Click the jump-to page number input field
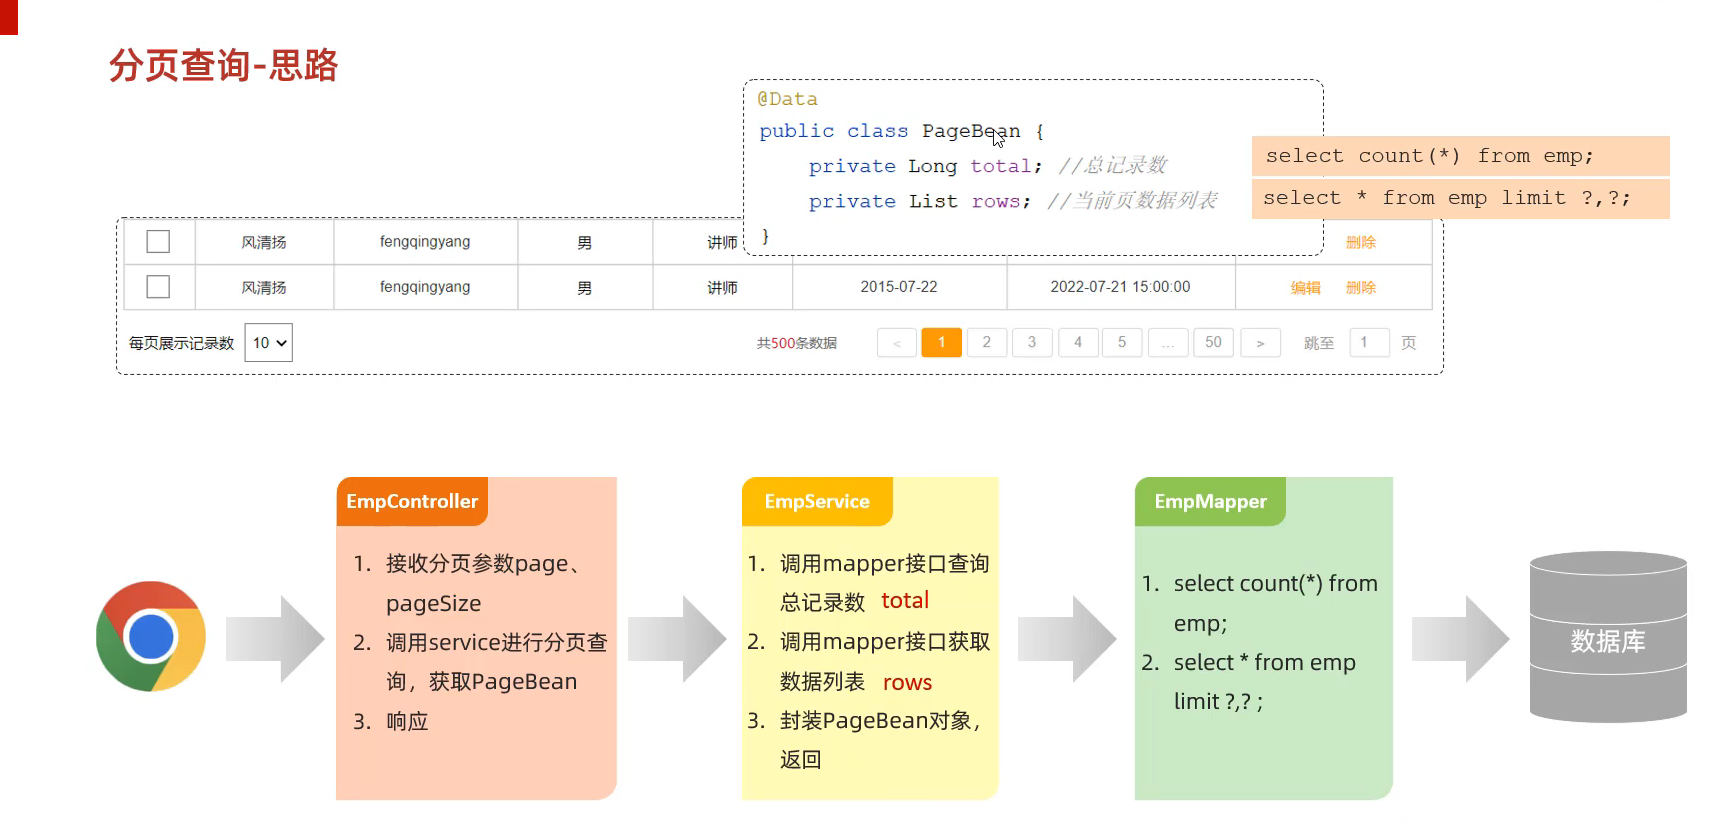The width and height of the screenshot is (1725, 824). 1368,343
